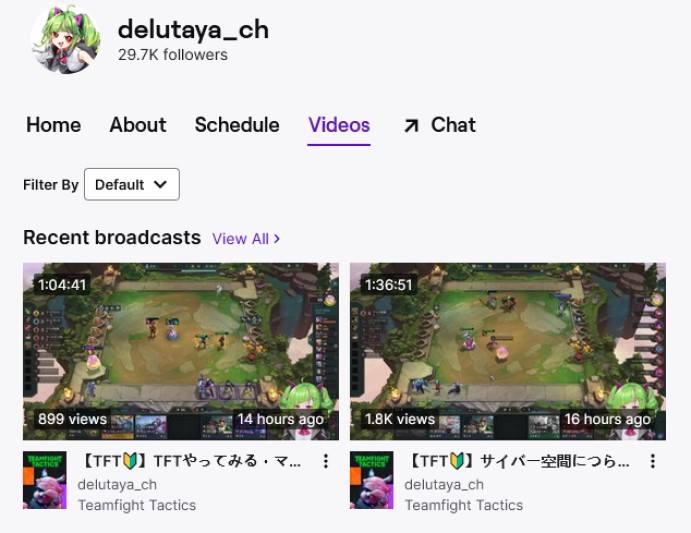
Task: Click the dropdown chevron in the Default filter
Action: (161, 184)
